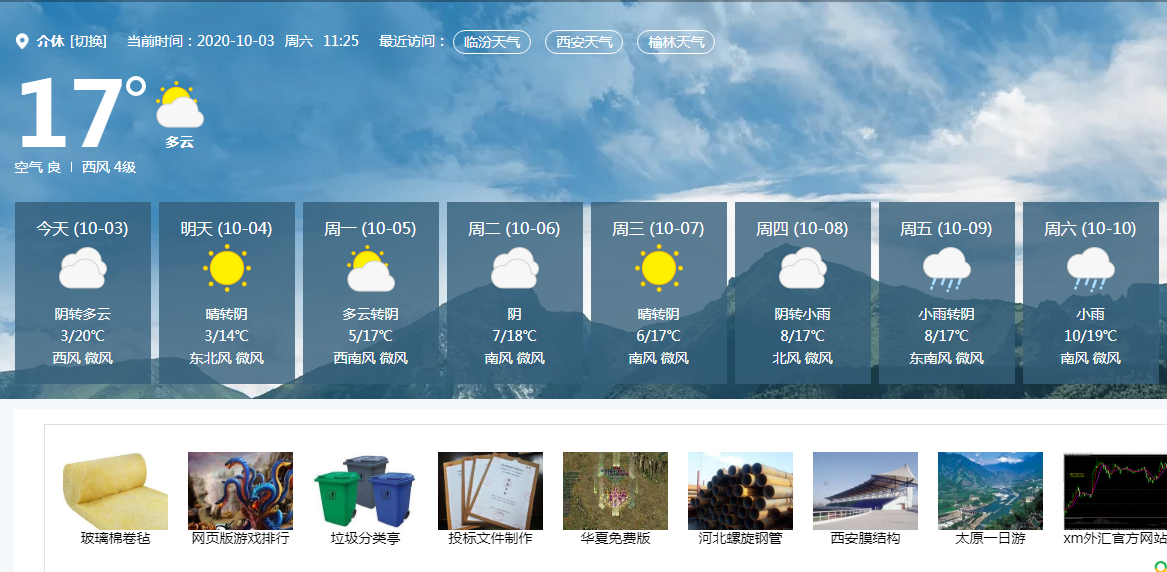1167x572 pixels.
Task: Open the 太原一日游 scenery thumbnail
Action: [991, 491]
